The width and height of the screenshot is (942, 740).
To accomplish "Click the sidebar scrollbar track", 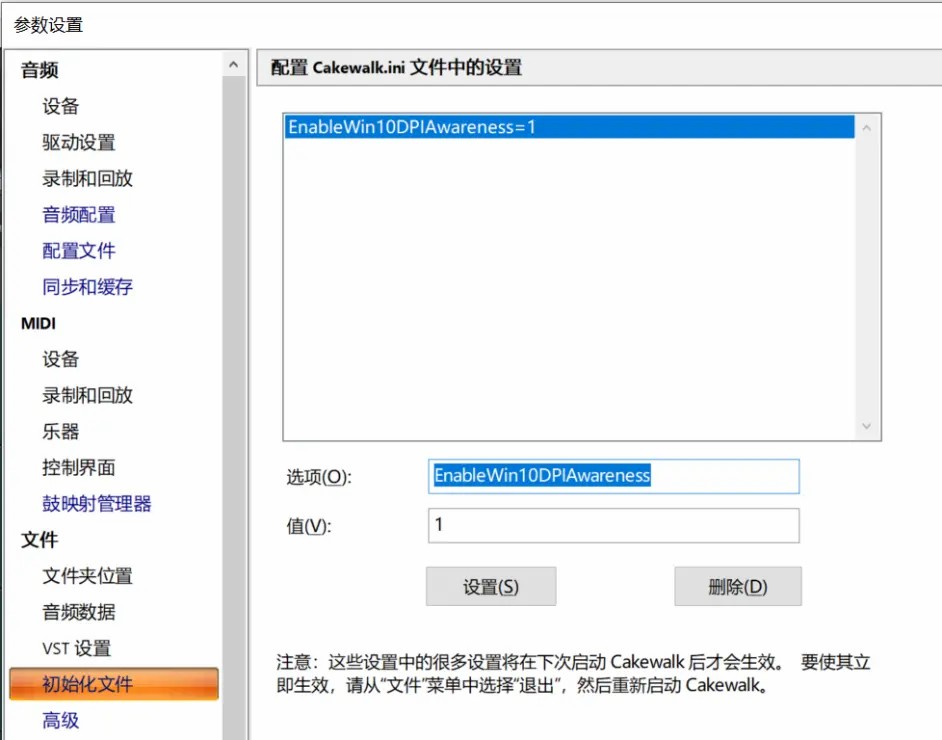I will [x=234, y=408].
